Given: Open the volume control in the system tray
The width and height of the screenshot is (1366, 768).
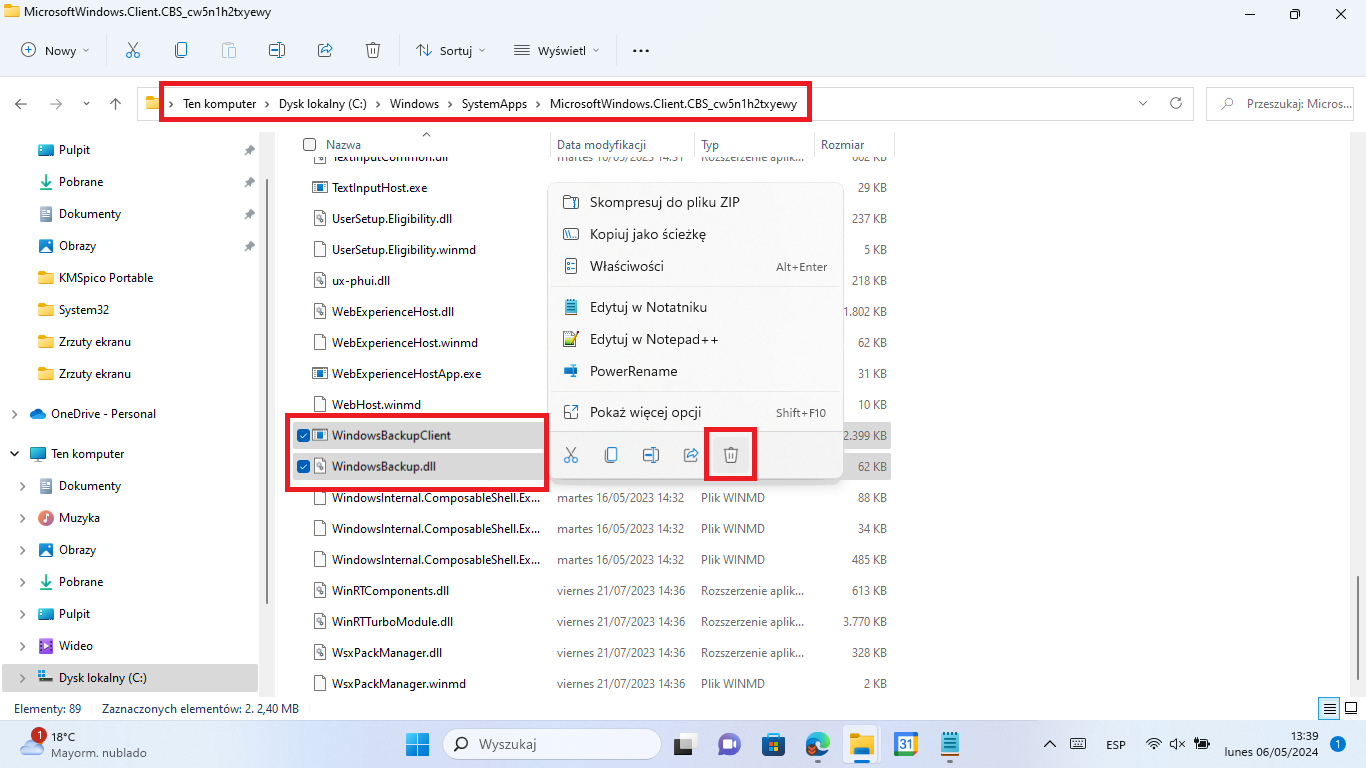Looking at the screenshot, I should click(1177, 744).
